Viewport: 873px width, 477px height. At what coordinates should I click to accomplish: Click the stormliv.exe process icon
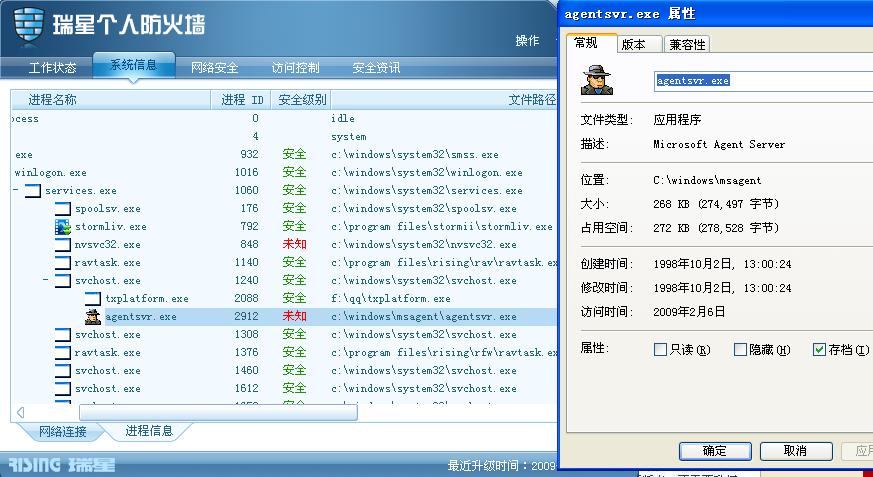pos(63,227)
